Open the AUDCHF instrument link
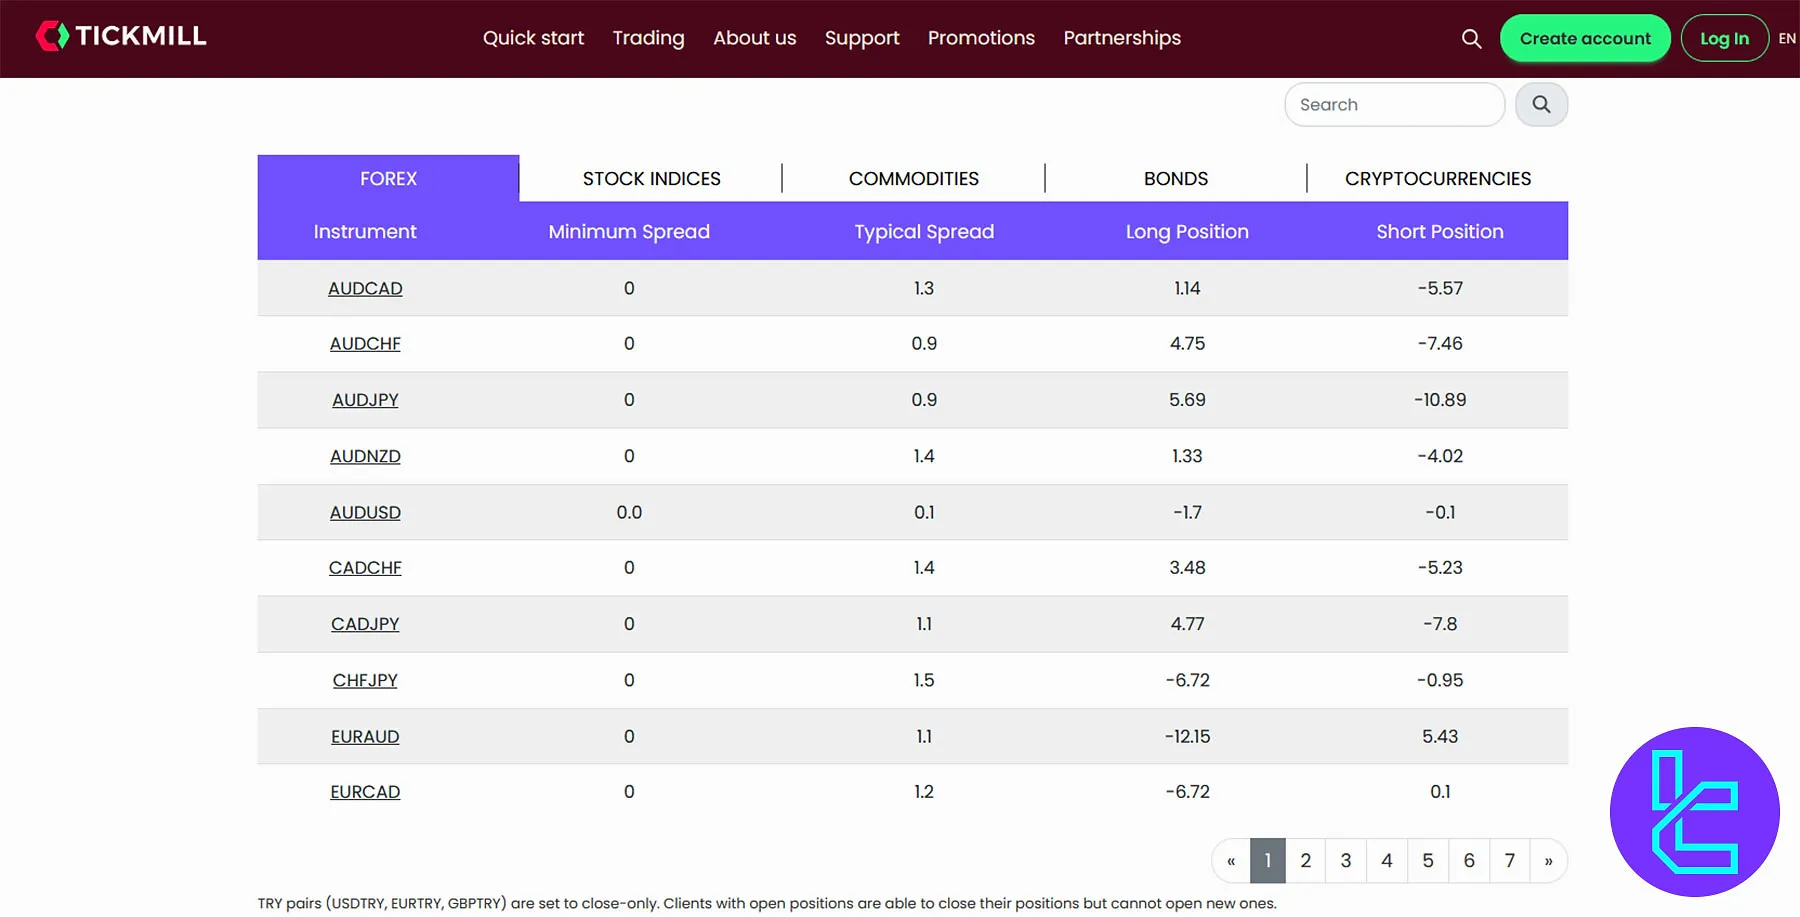The height and width of the screenshot is (917, 1800). 365,343
